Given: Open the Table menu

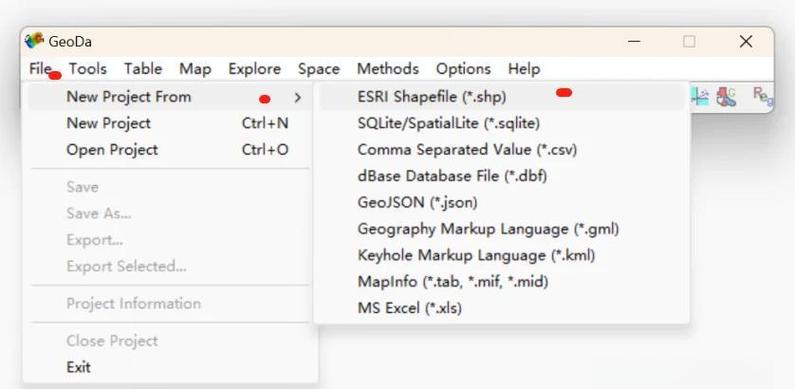Looking at the screenshot, I should click(143, 69).
